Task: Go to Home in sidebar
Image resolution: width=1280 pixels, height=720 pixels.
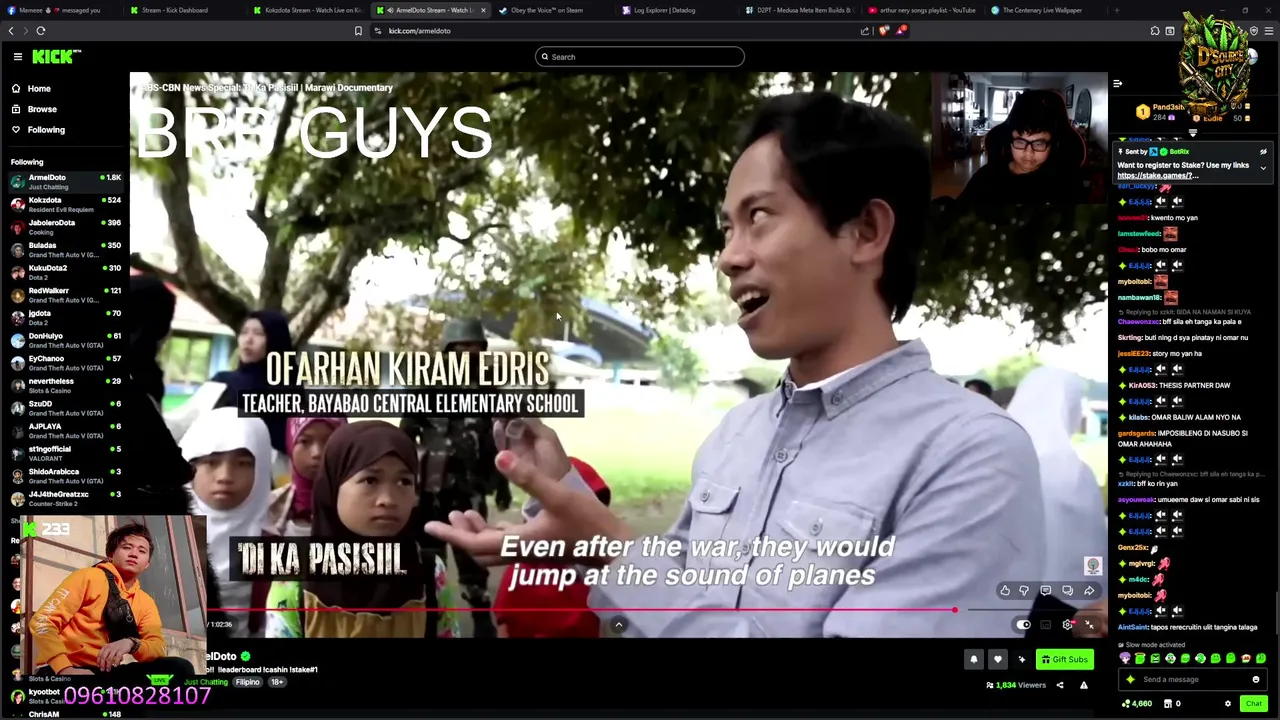Action: tap(39, 89)
